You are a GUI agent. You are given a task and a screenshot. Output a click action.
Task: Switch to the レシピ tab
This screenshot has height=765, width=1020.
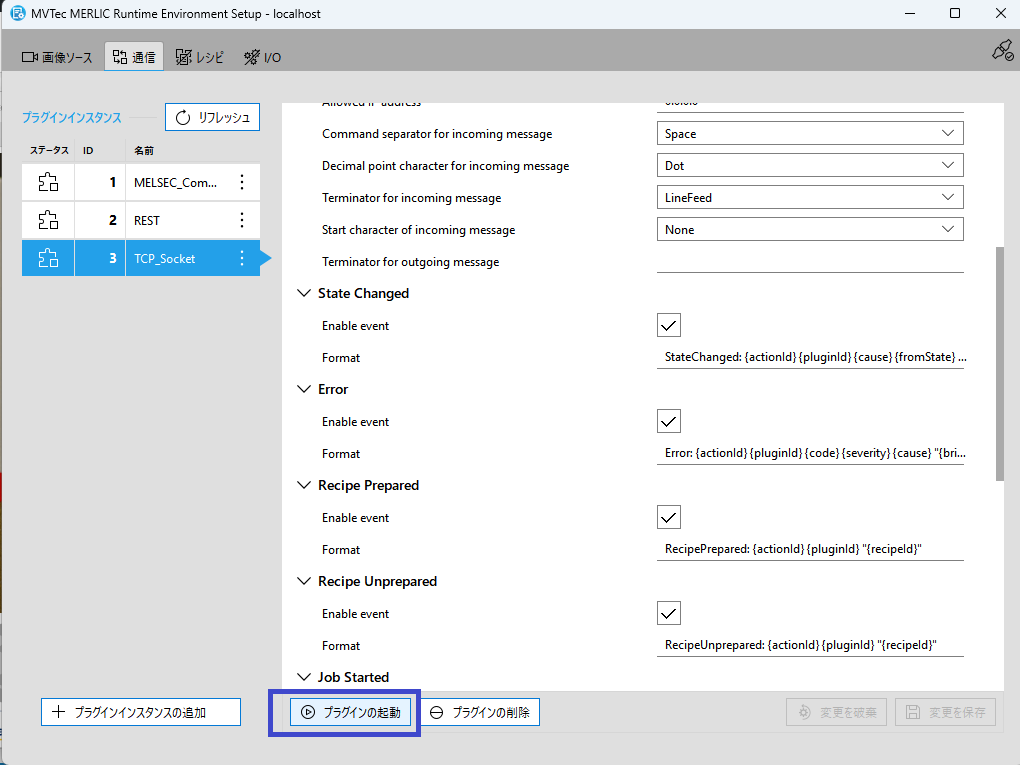pyautogui.click(x=200, y=57)
